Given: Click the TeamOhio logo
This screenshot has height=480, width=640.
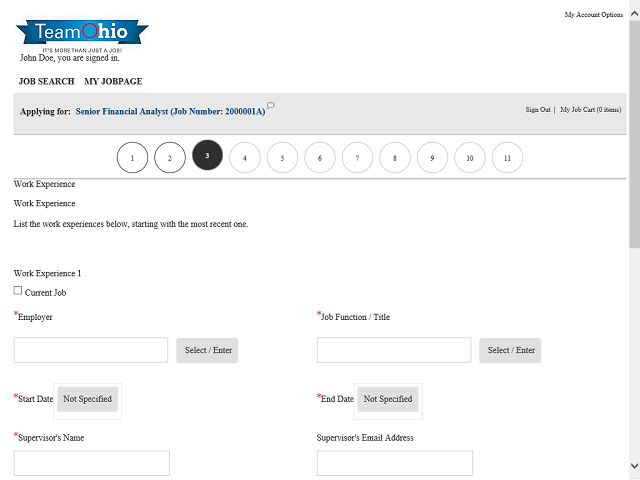Looking at the screenshot, I should [x=82, y=34].
